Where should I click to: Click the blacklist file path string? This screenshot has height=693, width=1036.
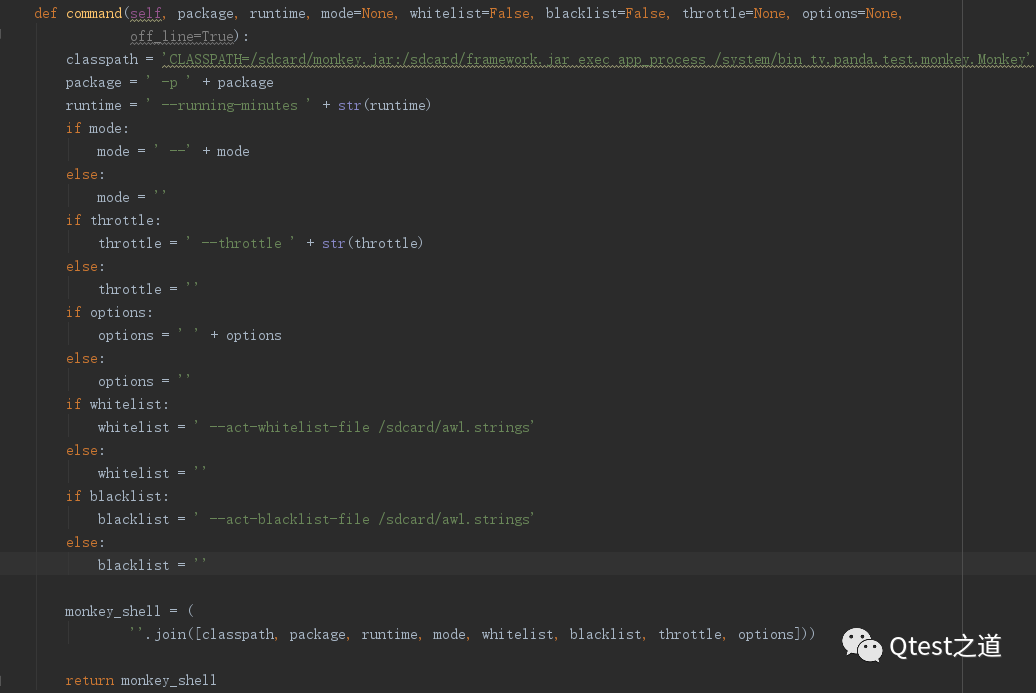click(365, 519)
